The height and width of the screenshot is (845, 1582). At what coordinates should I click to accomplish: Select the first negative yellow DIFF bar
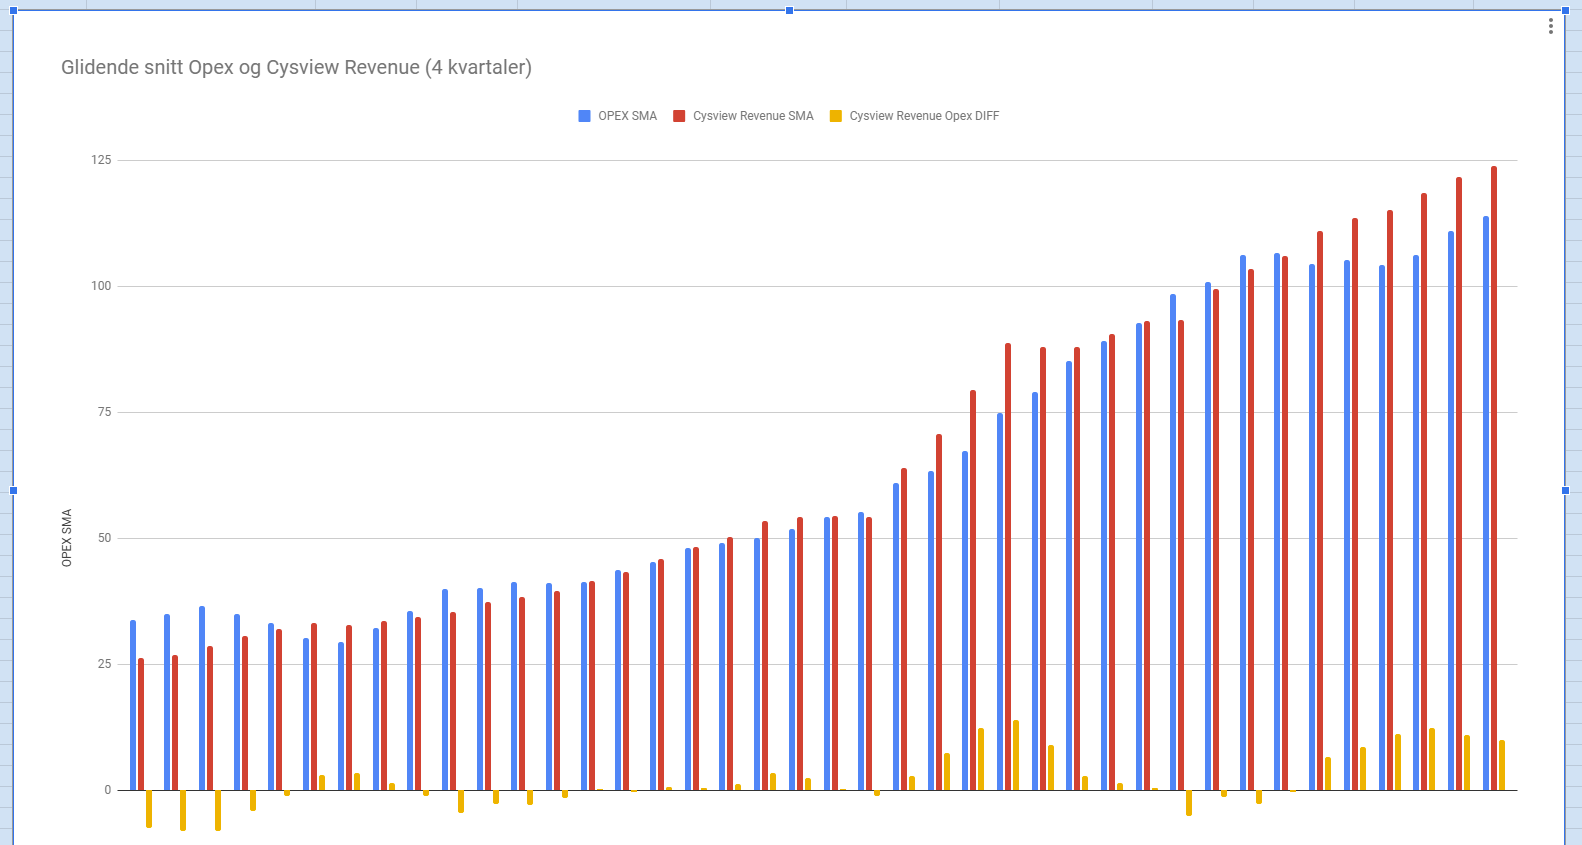coord(149,809)
